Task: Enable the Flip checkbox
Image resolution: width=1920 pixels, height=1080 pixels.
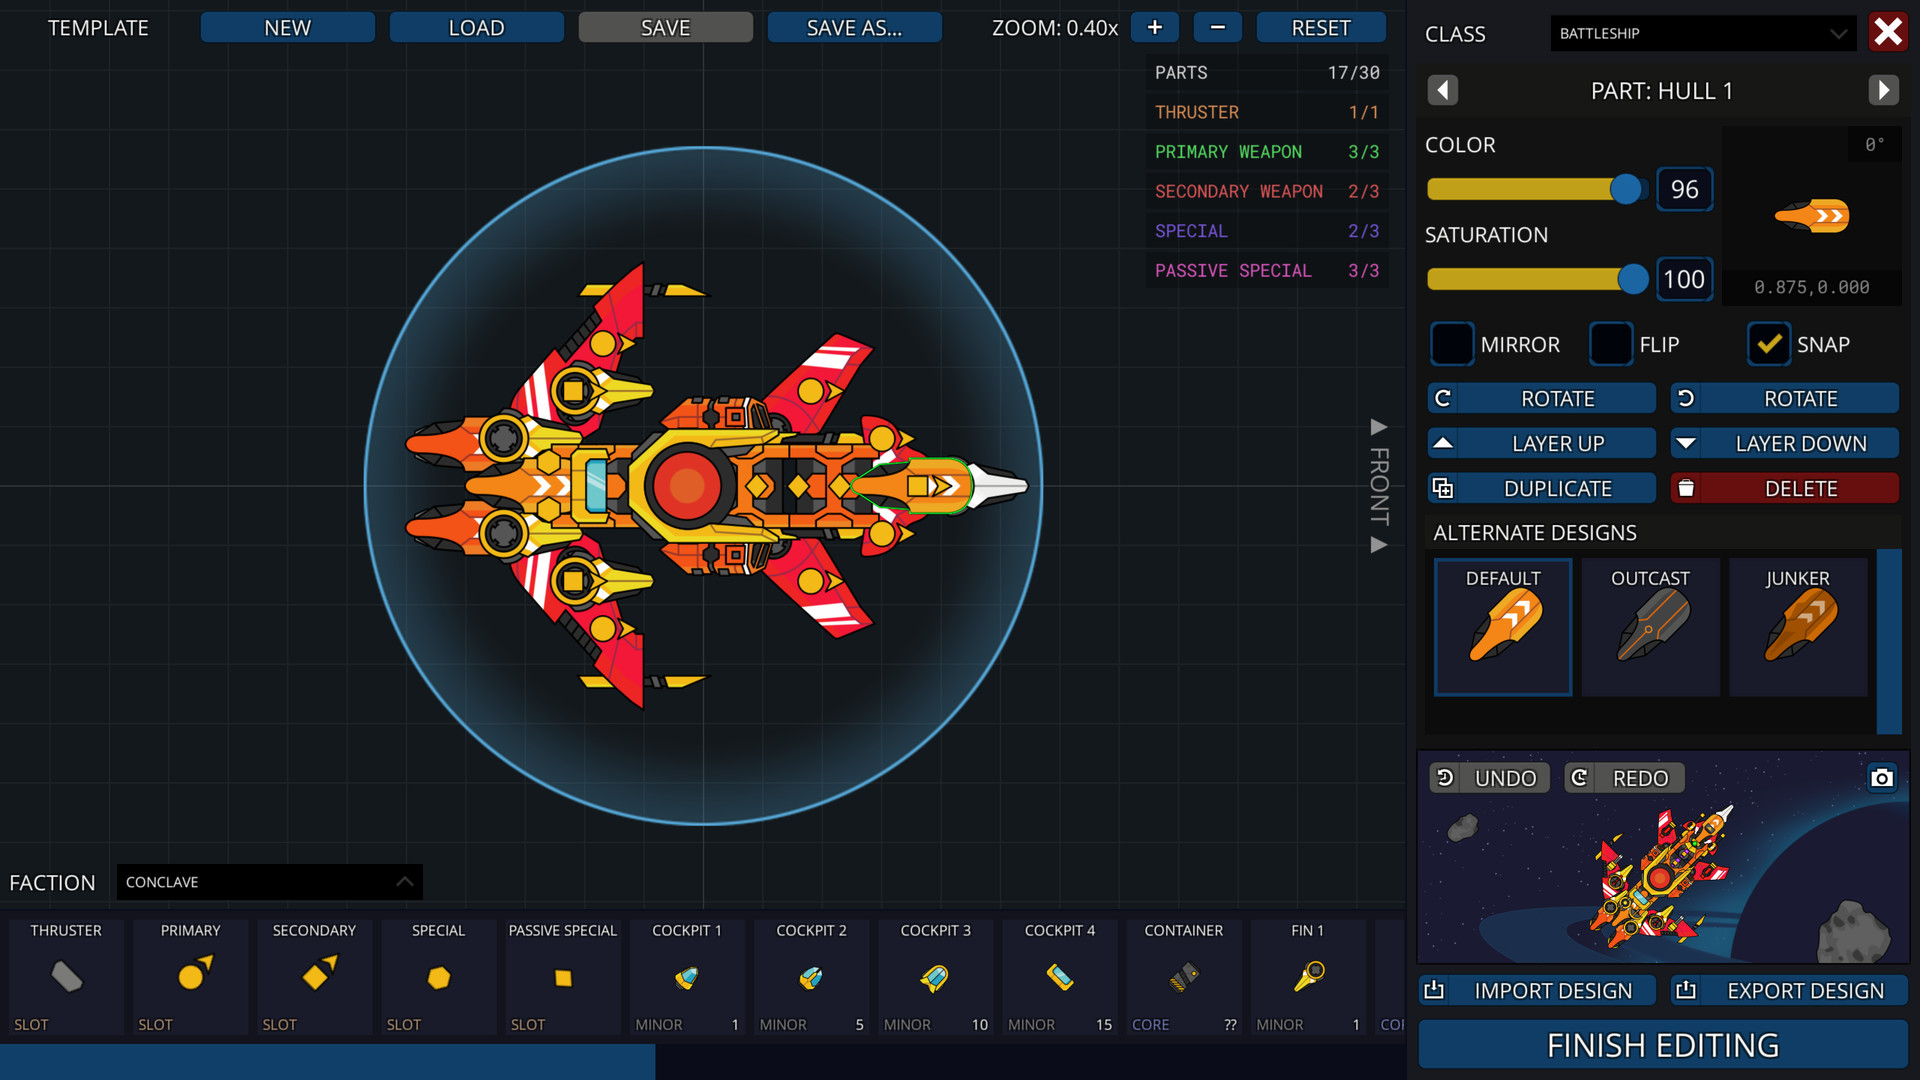Action: pos(1610,344)
